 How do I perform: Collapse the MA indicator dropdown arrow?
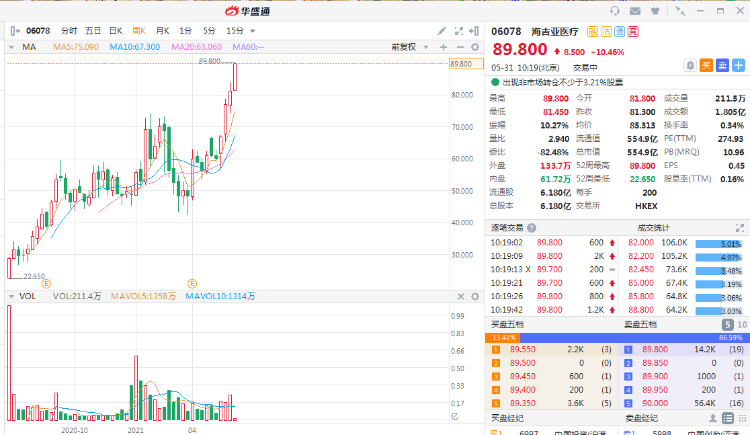(x=11, y=47)
